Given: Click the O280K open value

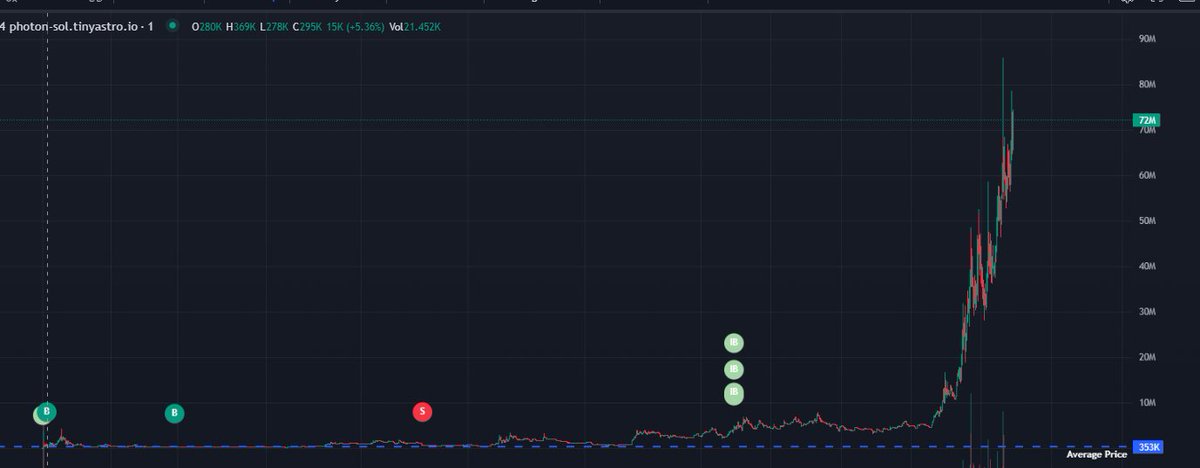Looking at the screenshot, I should pos(207,27).
